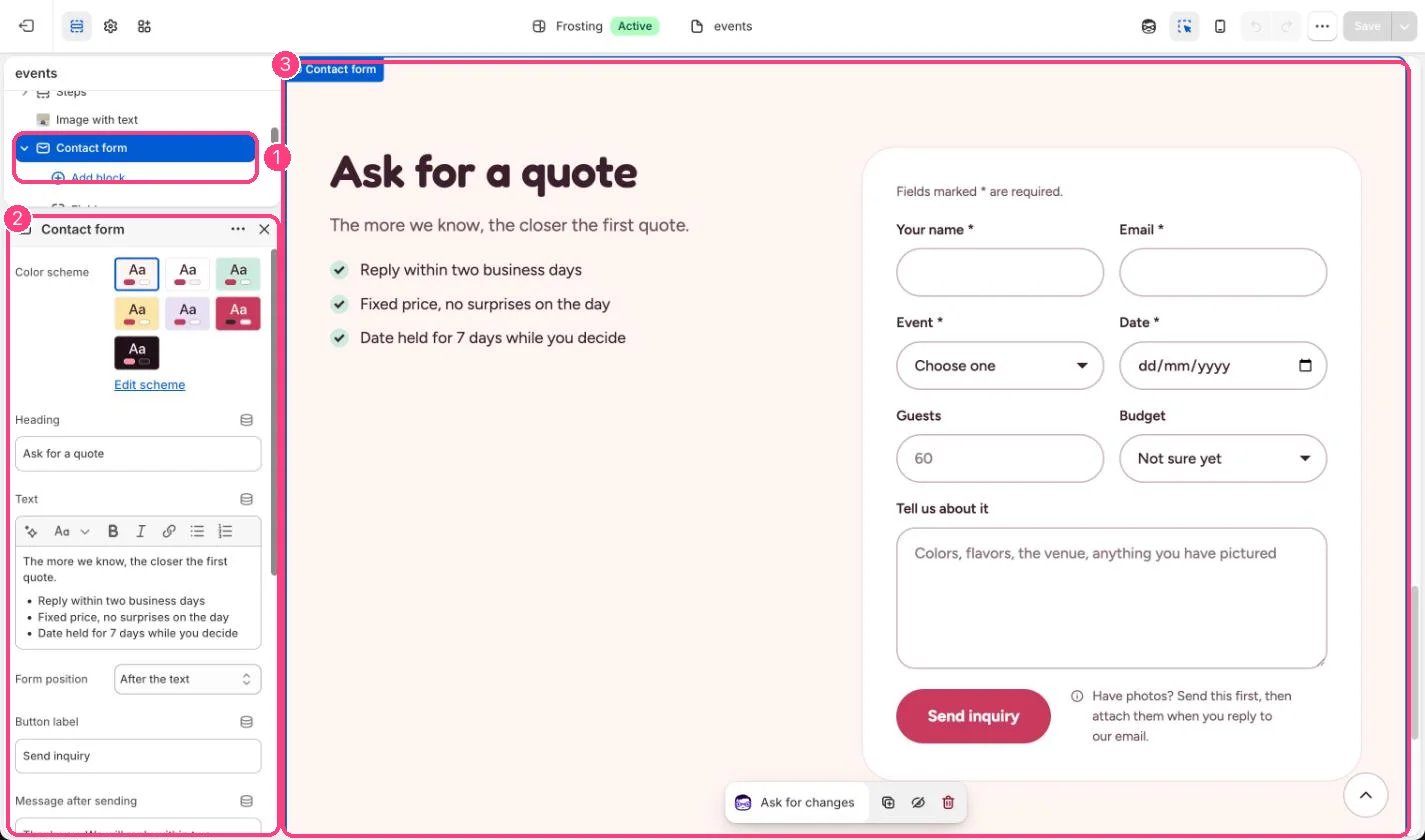
Task: Select the mint green color scheme
Action: (238, 274)
